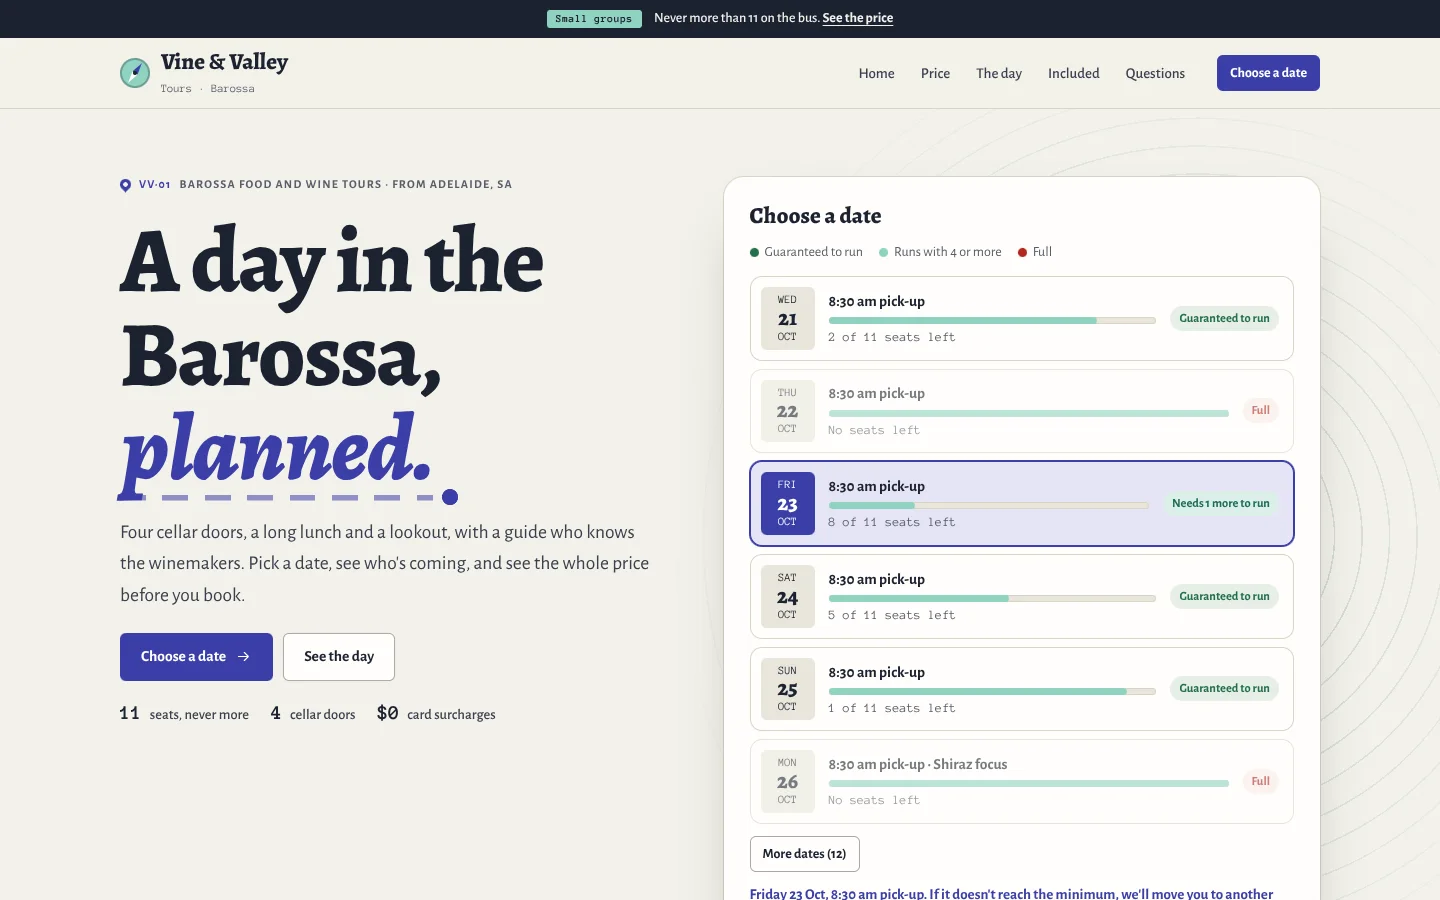Screen dimensions: 1440x900
Task: Select the Sat 24 Oct tour date
Action: 1022,596
